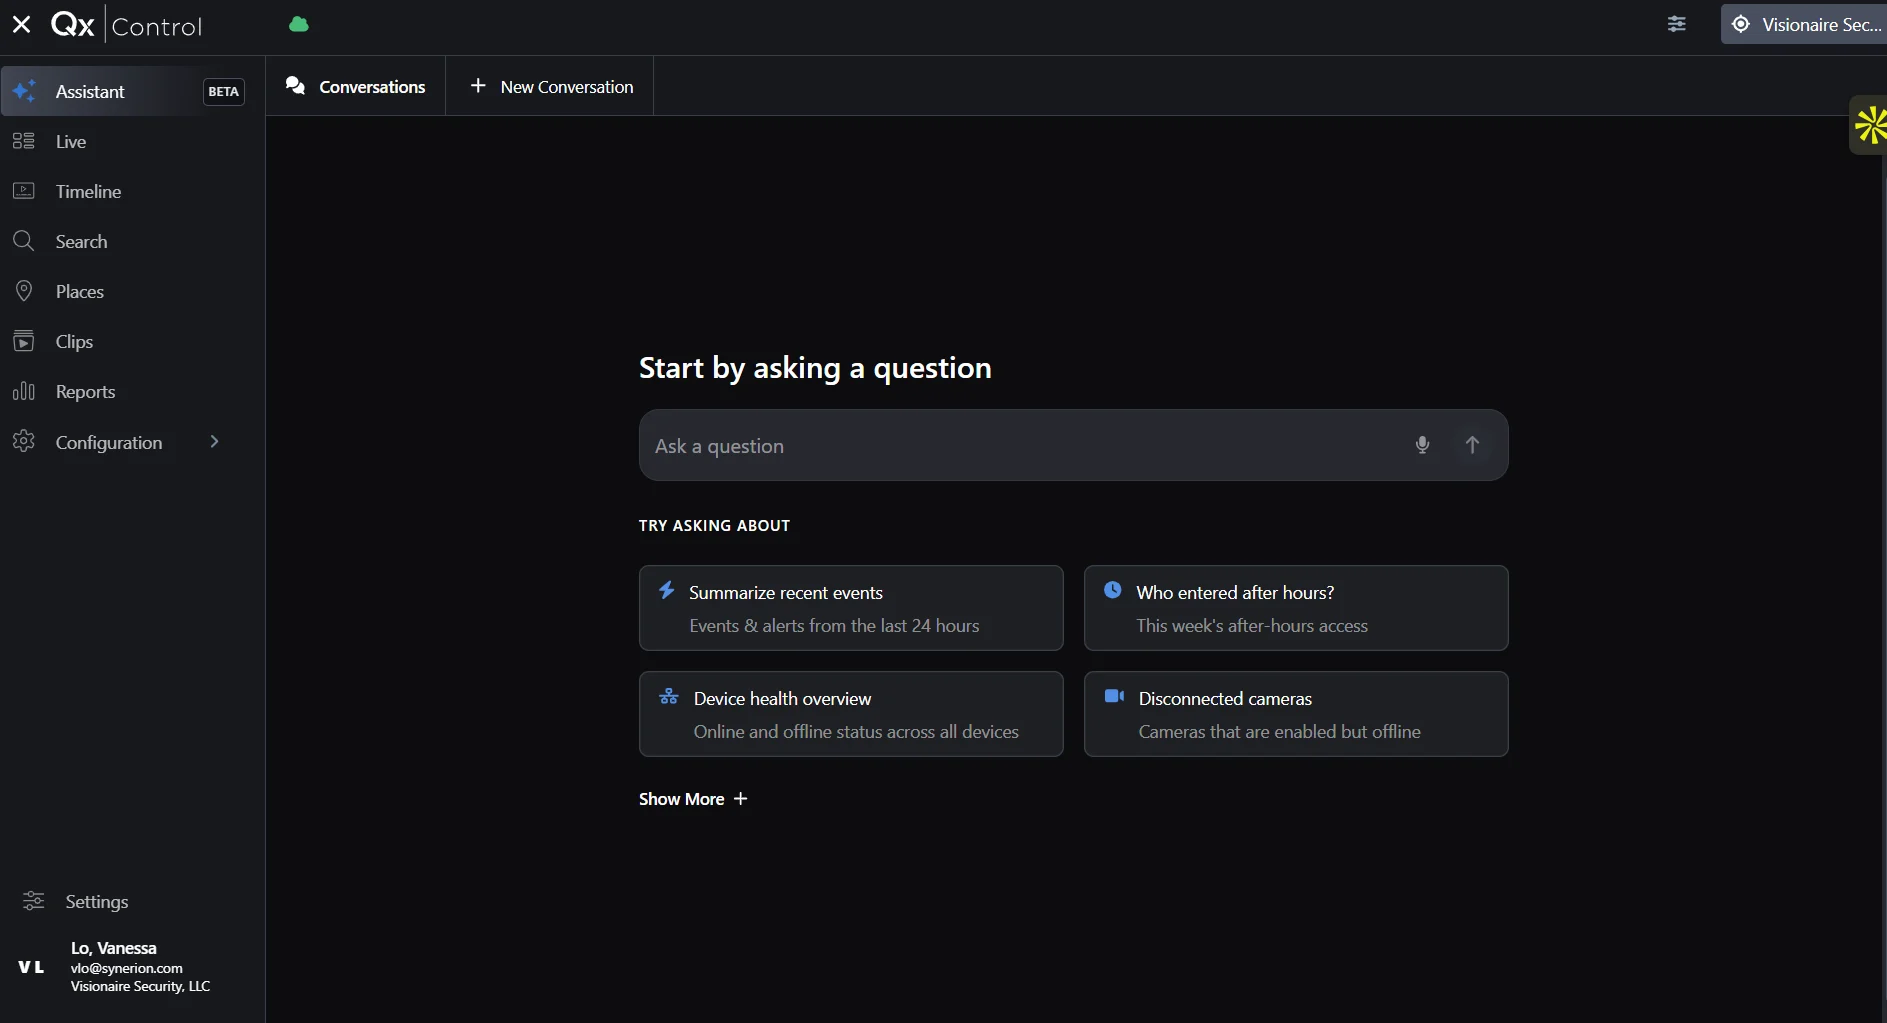Activate the microphone voice input
Screen dimensions: 1887x1023
pos(1422,445)
